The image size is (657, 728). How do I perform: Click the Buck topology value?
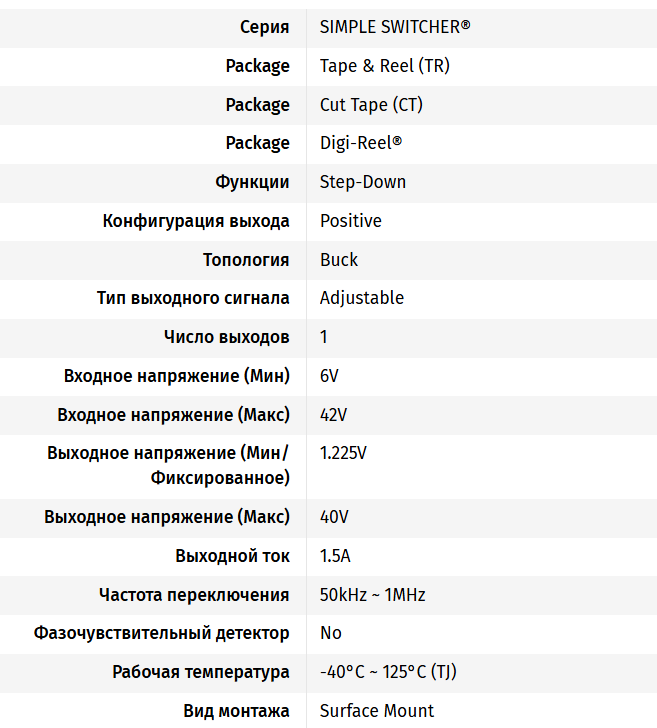click(339, 260)
